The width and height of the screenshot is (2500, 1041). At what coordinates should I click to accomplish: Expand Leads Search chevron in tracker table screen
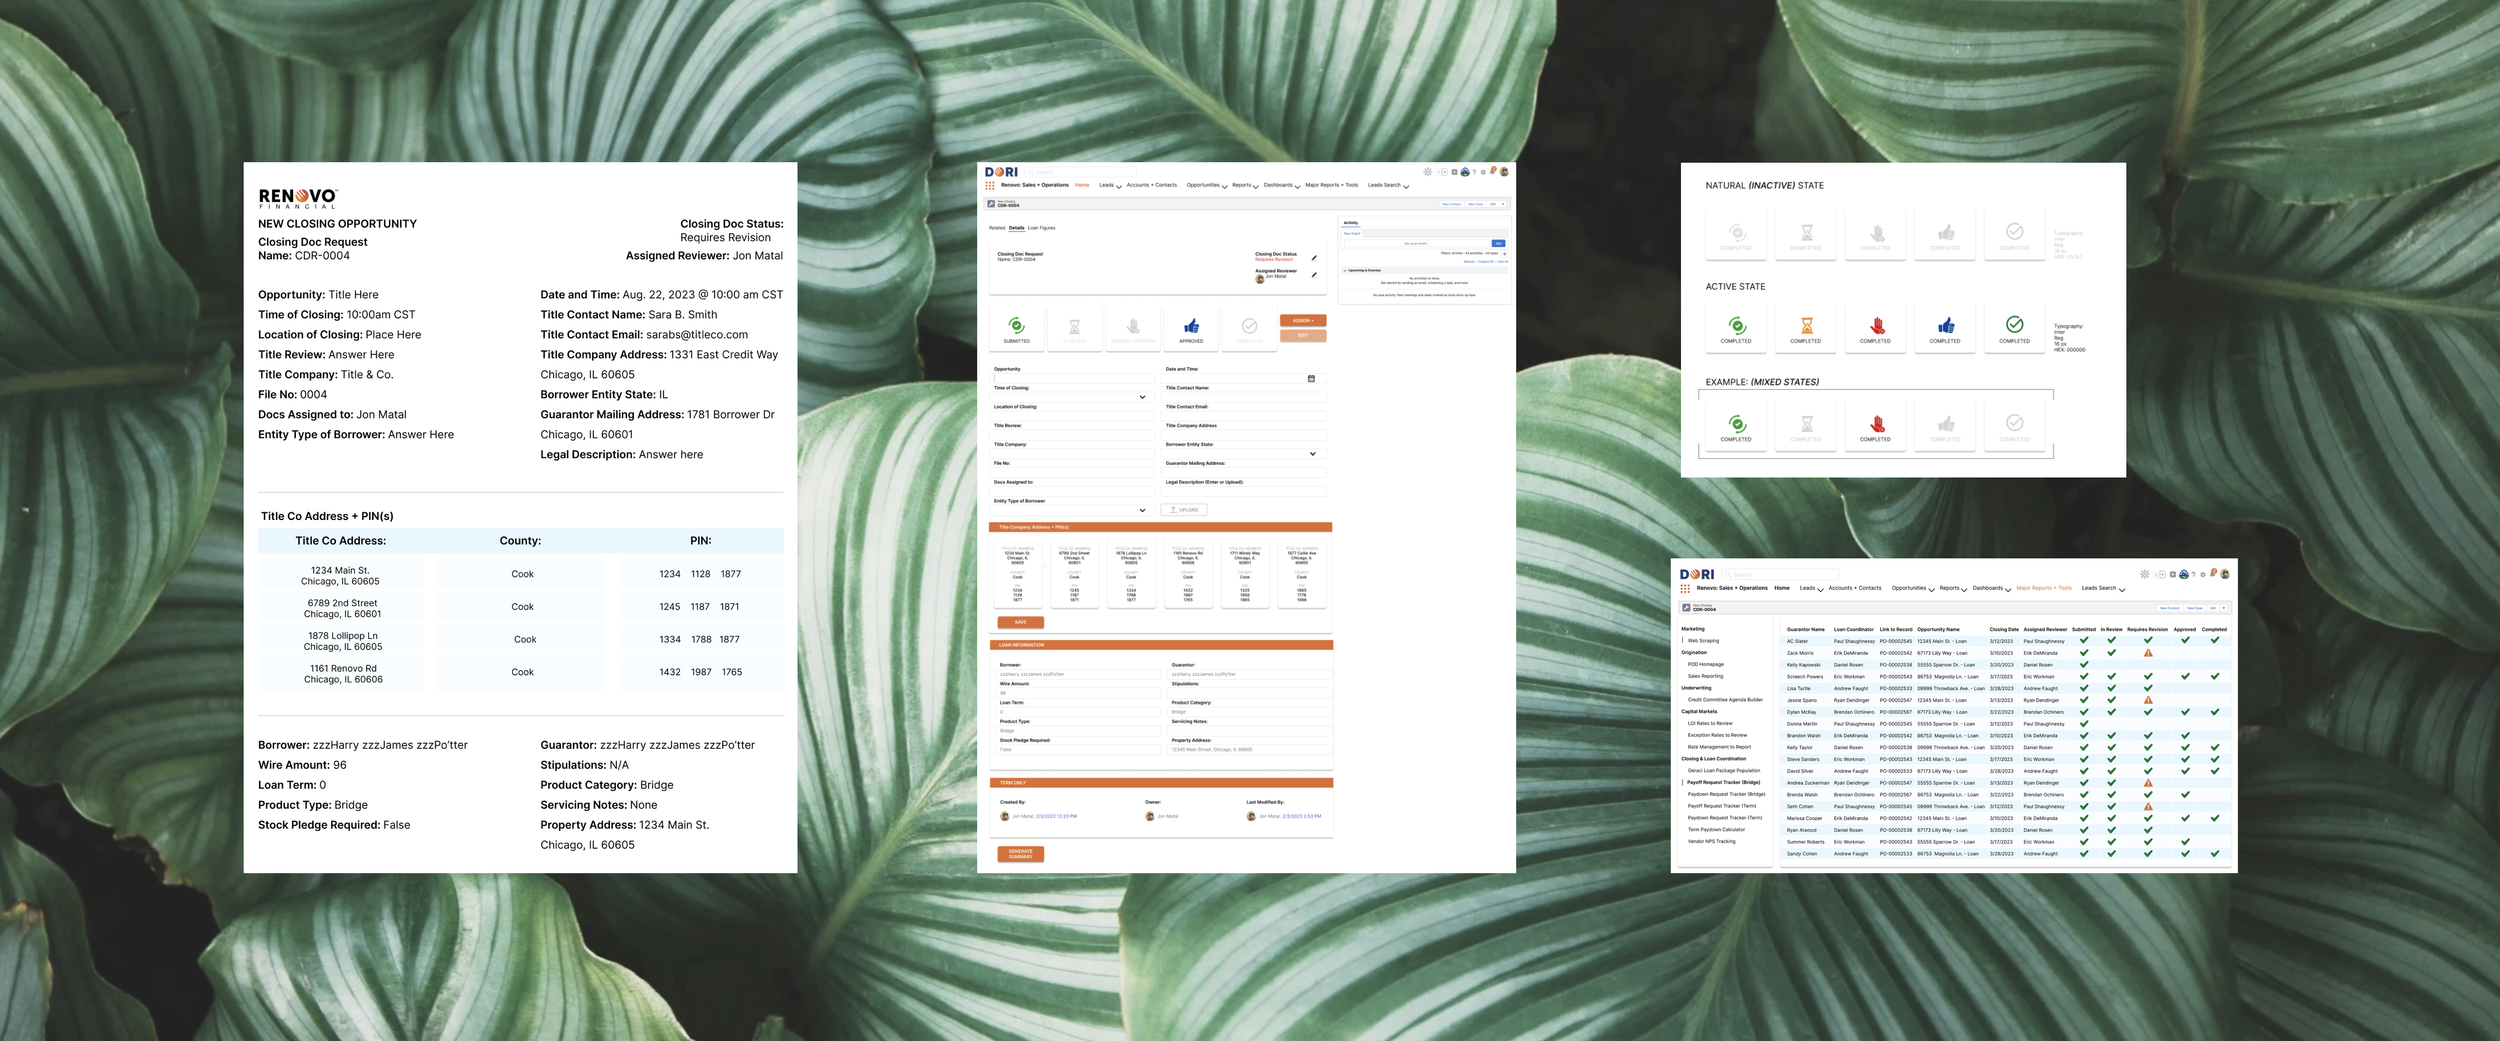click(x=2122, y=590)
